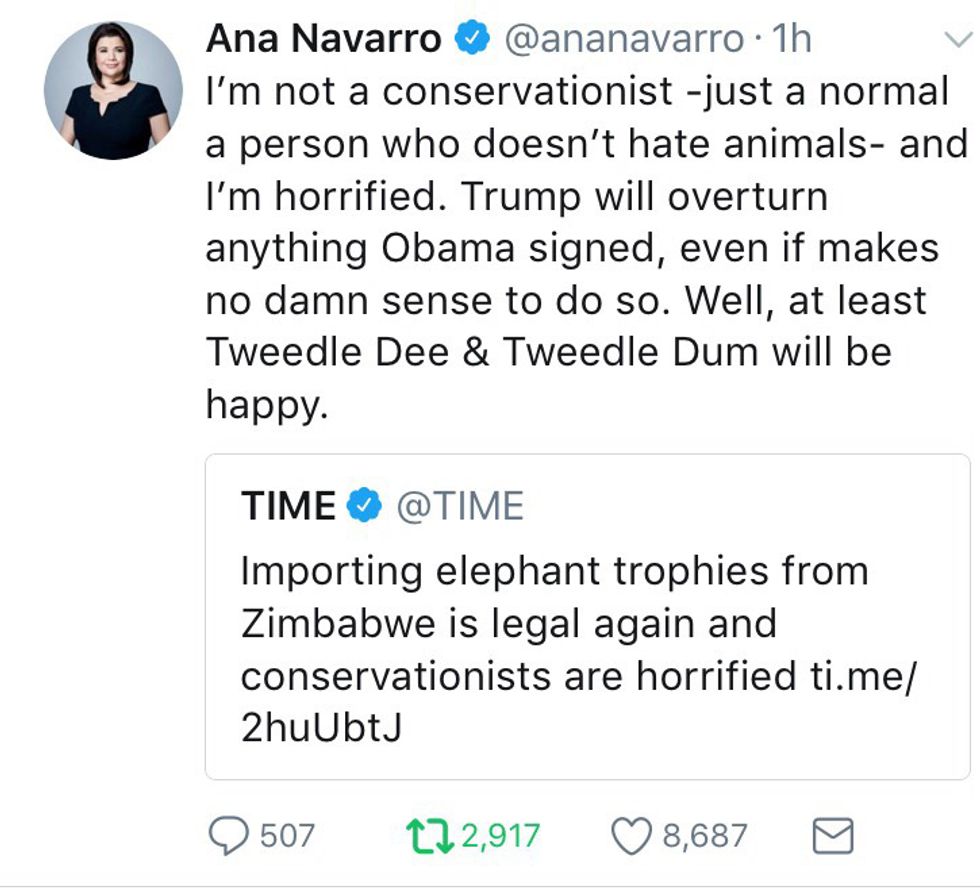Share tweet via the envelope message icon

[832, 836]
